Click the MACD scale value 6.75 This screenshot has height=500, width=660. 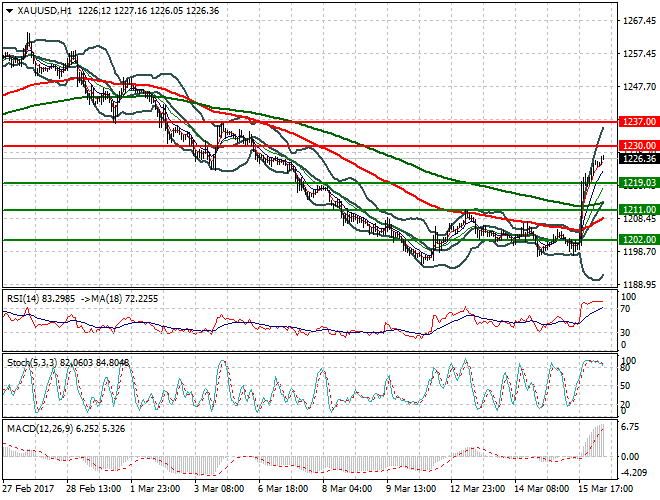pyautogui.click(x=631, y=425)
